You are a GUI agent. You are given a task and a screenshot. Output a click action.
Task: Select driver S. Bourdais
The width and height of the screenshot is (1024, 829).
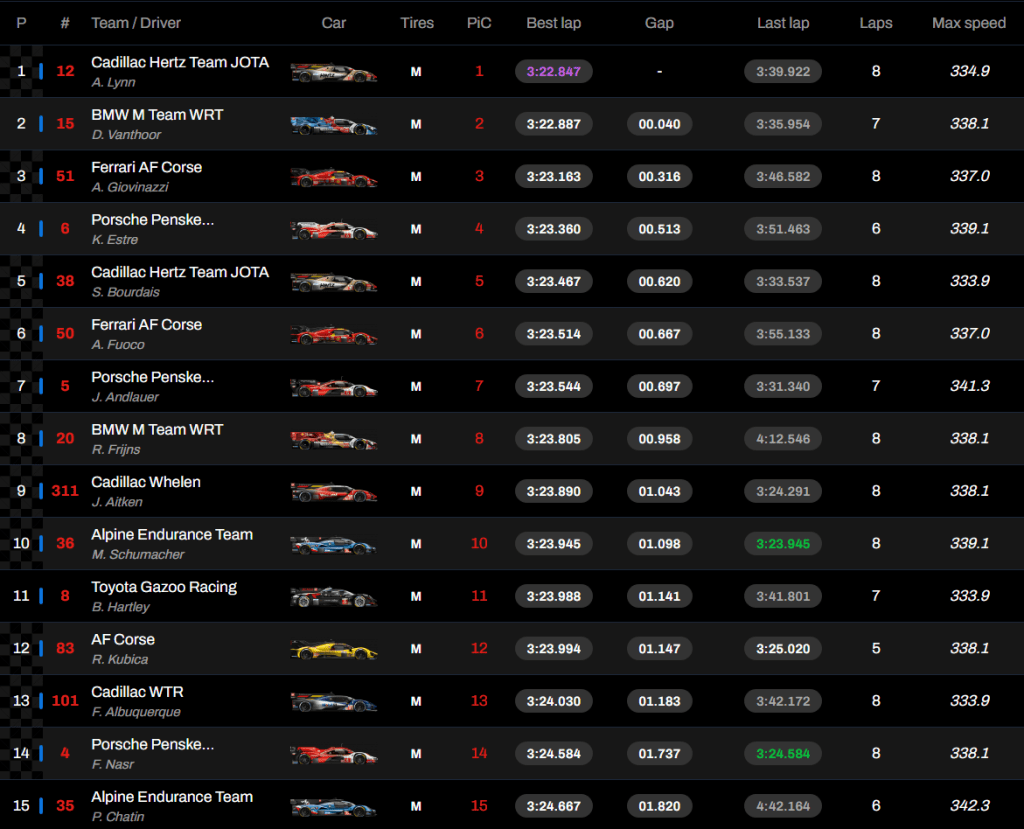tap(125, 292)
